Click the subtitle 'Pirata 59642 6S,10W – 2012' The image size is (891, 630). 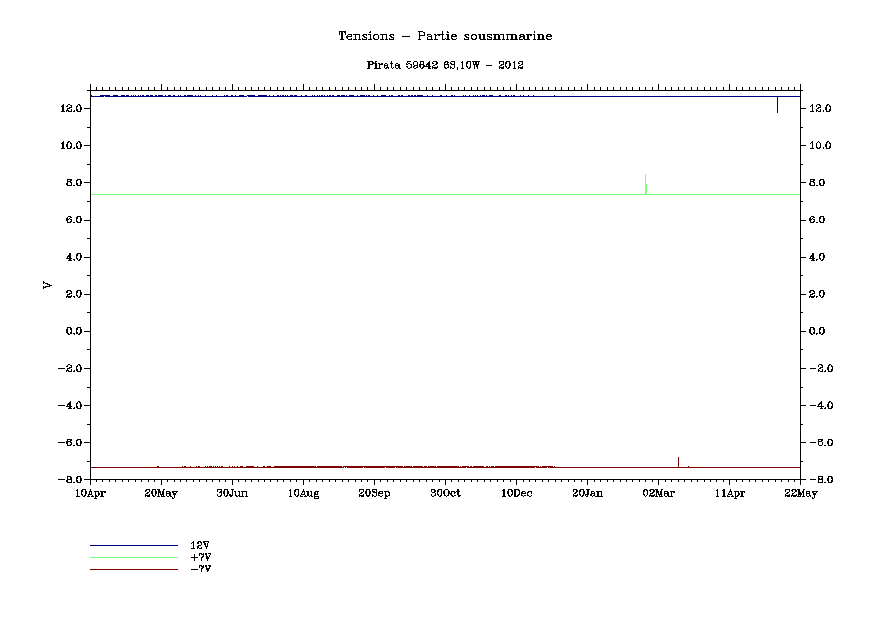[x=445, y=65]
